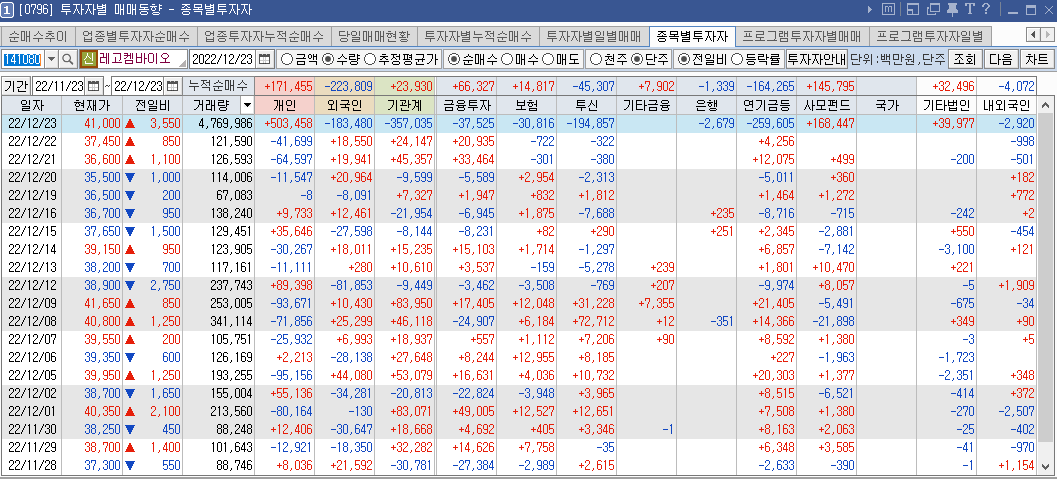Open the 거래량 column dropdown arrow
The height and width of the screenshot is (479, 1057).
coord(247,104)
